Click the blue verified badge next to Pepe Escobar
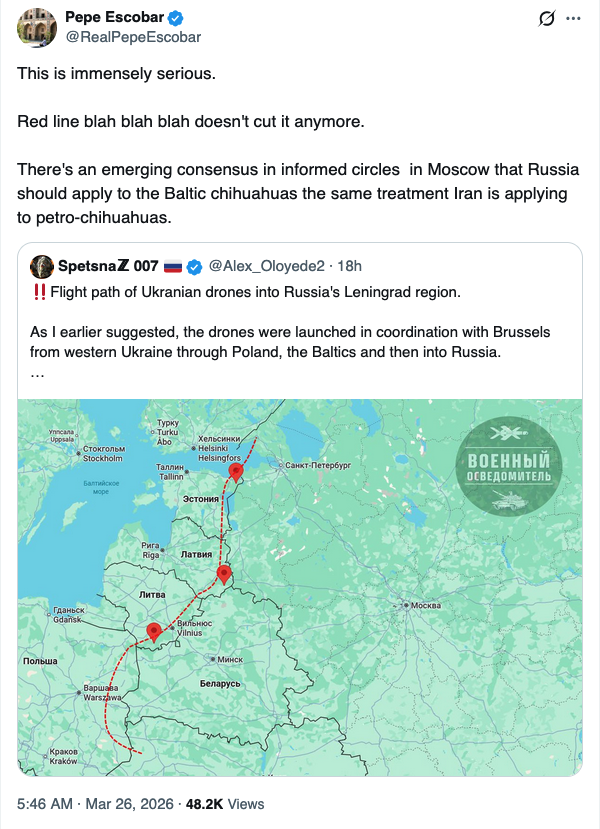Viewport: 600px width, 829px height. (x=175, y=17)
